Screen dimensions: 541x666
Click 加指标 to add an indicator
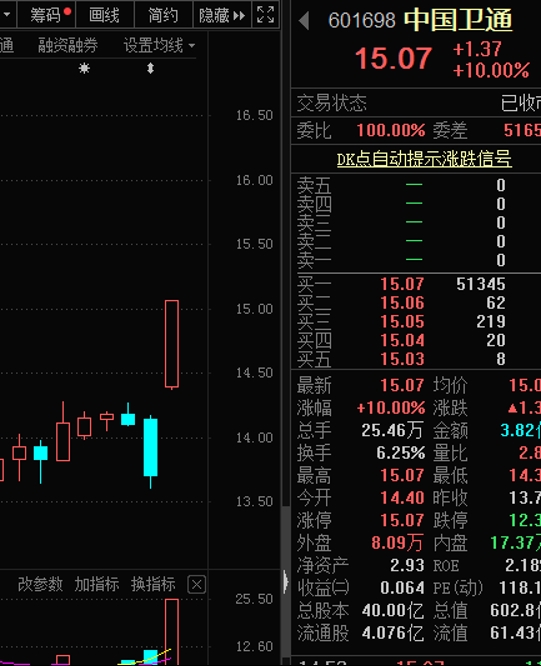click(x=96, y=584)
